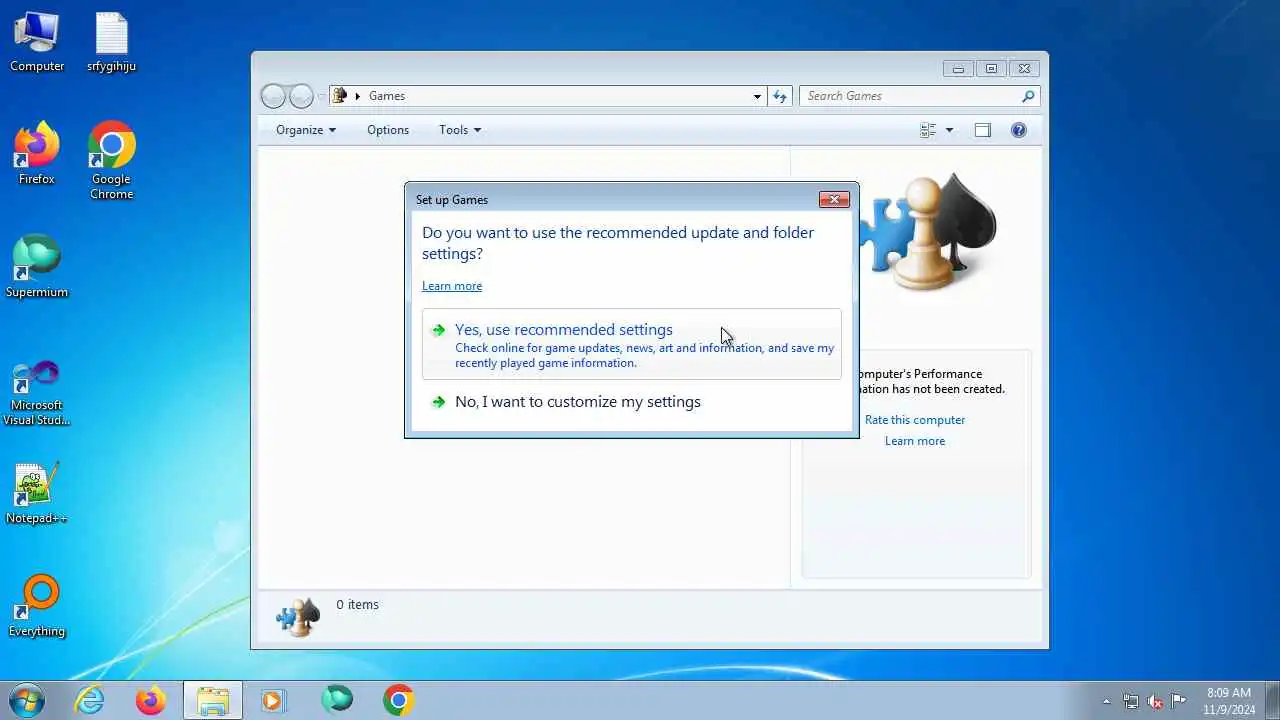This screenshot has height=720, width=1280.
Task: Click the Games folder icon in address bar
Action: (x=340, y=96)
